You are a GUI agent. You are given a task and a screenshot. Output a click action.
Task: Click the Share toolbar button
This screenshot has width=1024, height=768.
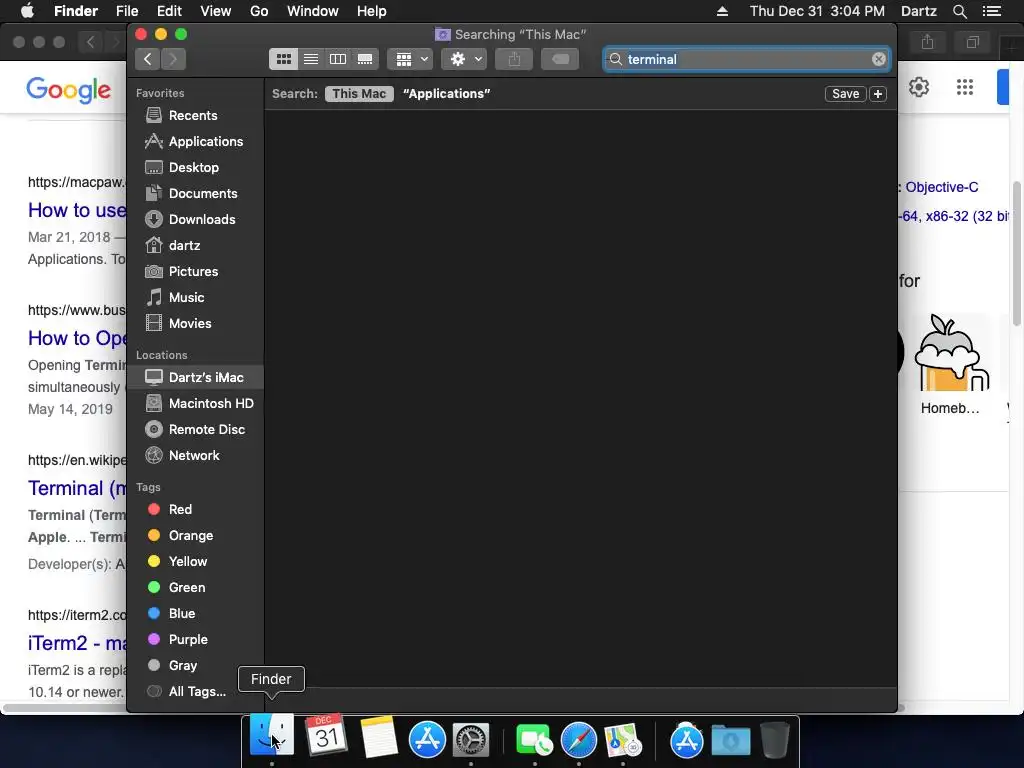514,59
